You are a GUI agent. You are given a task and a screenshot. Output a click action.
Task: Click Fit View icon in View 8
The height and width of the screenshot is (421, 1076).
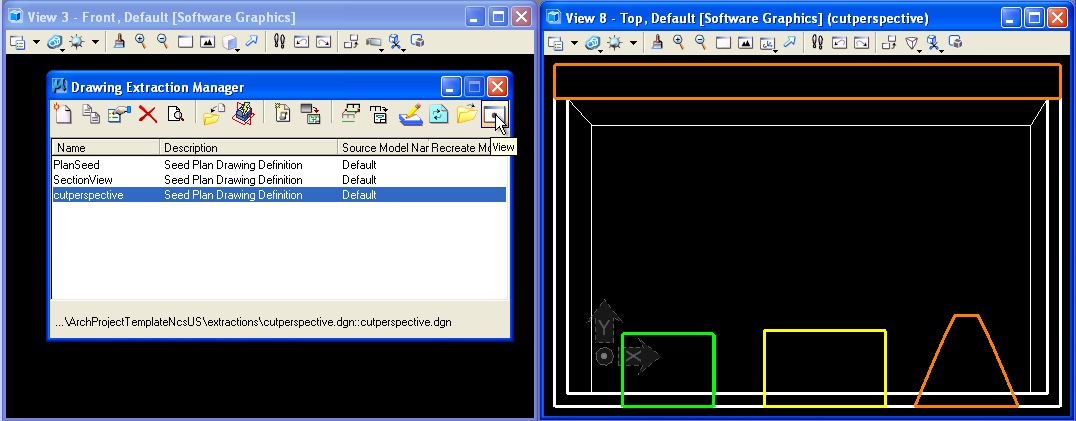pyautogui.click(x=745, y=44)
